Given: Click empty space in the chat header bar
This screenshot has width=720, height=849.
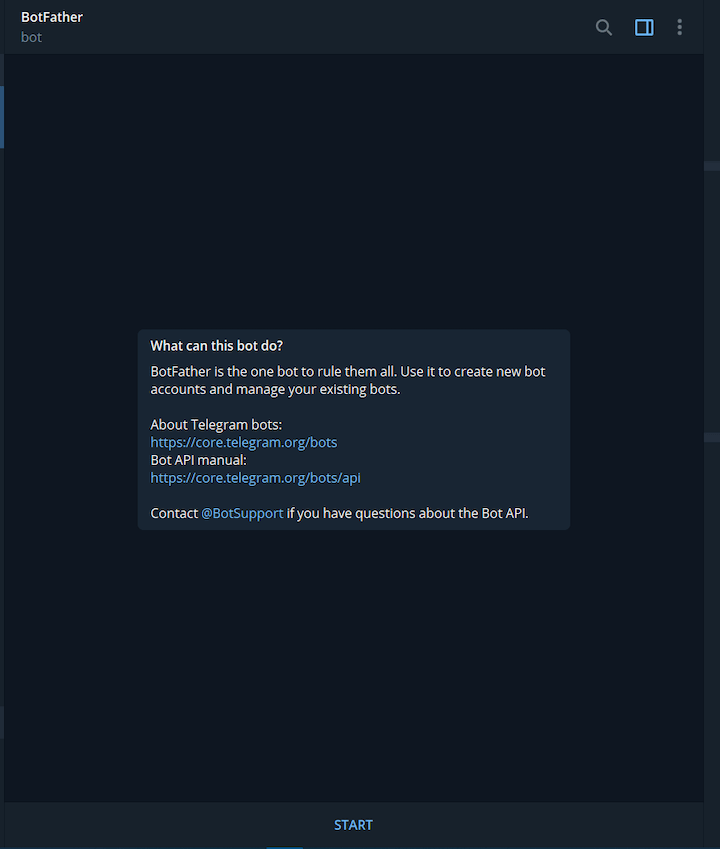Looking at the screenshot, I should (336, 27).
